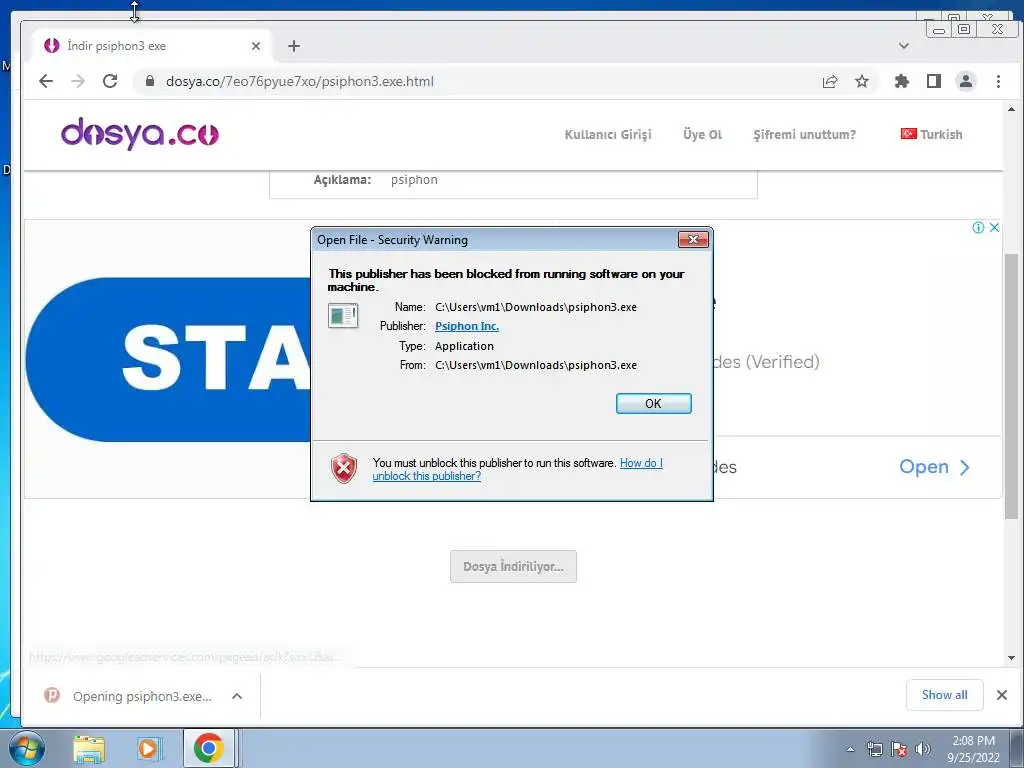Close the downloads bar

(1002, 695)
